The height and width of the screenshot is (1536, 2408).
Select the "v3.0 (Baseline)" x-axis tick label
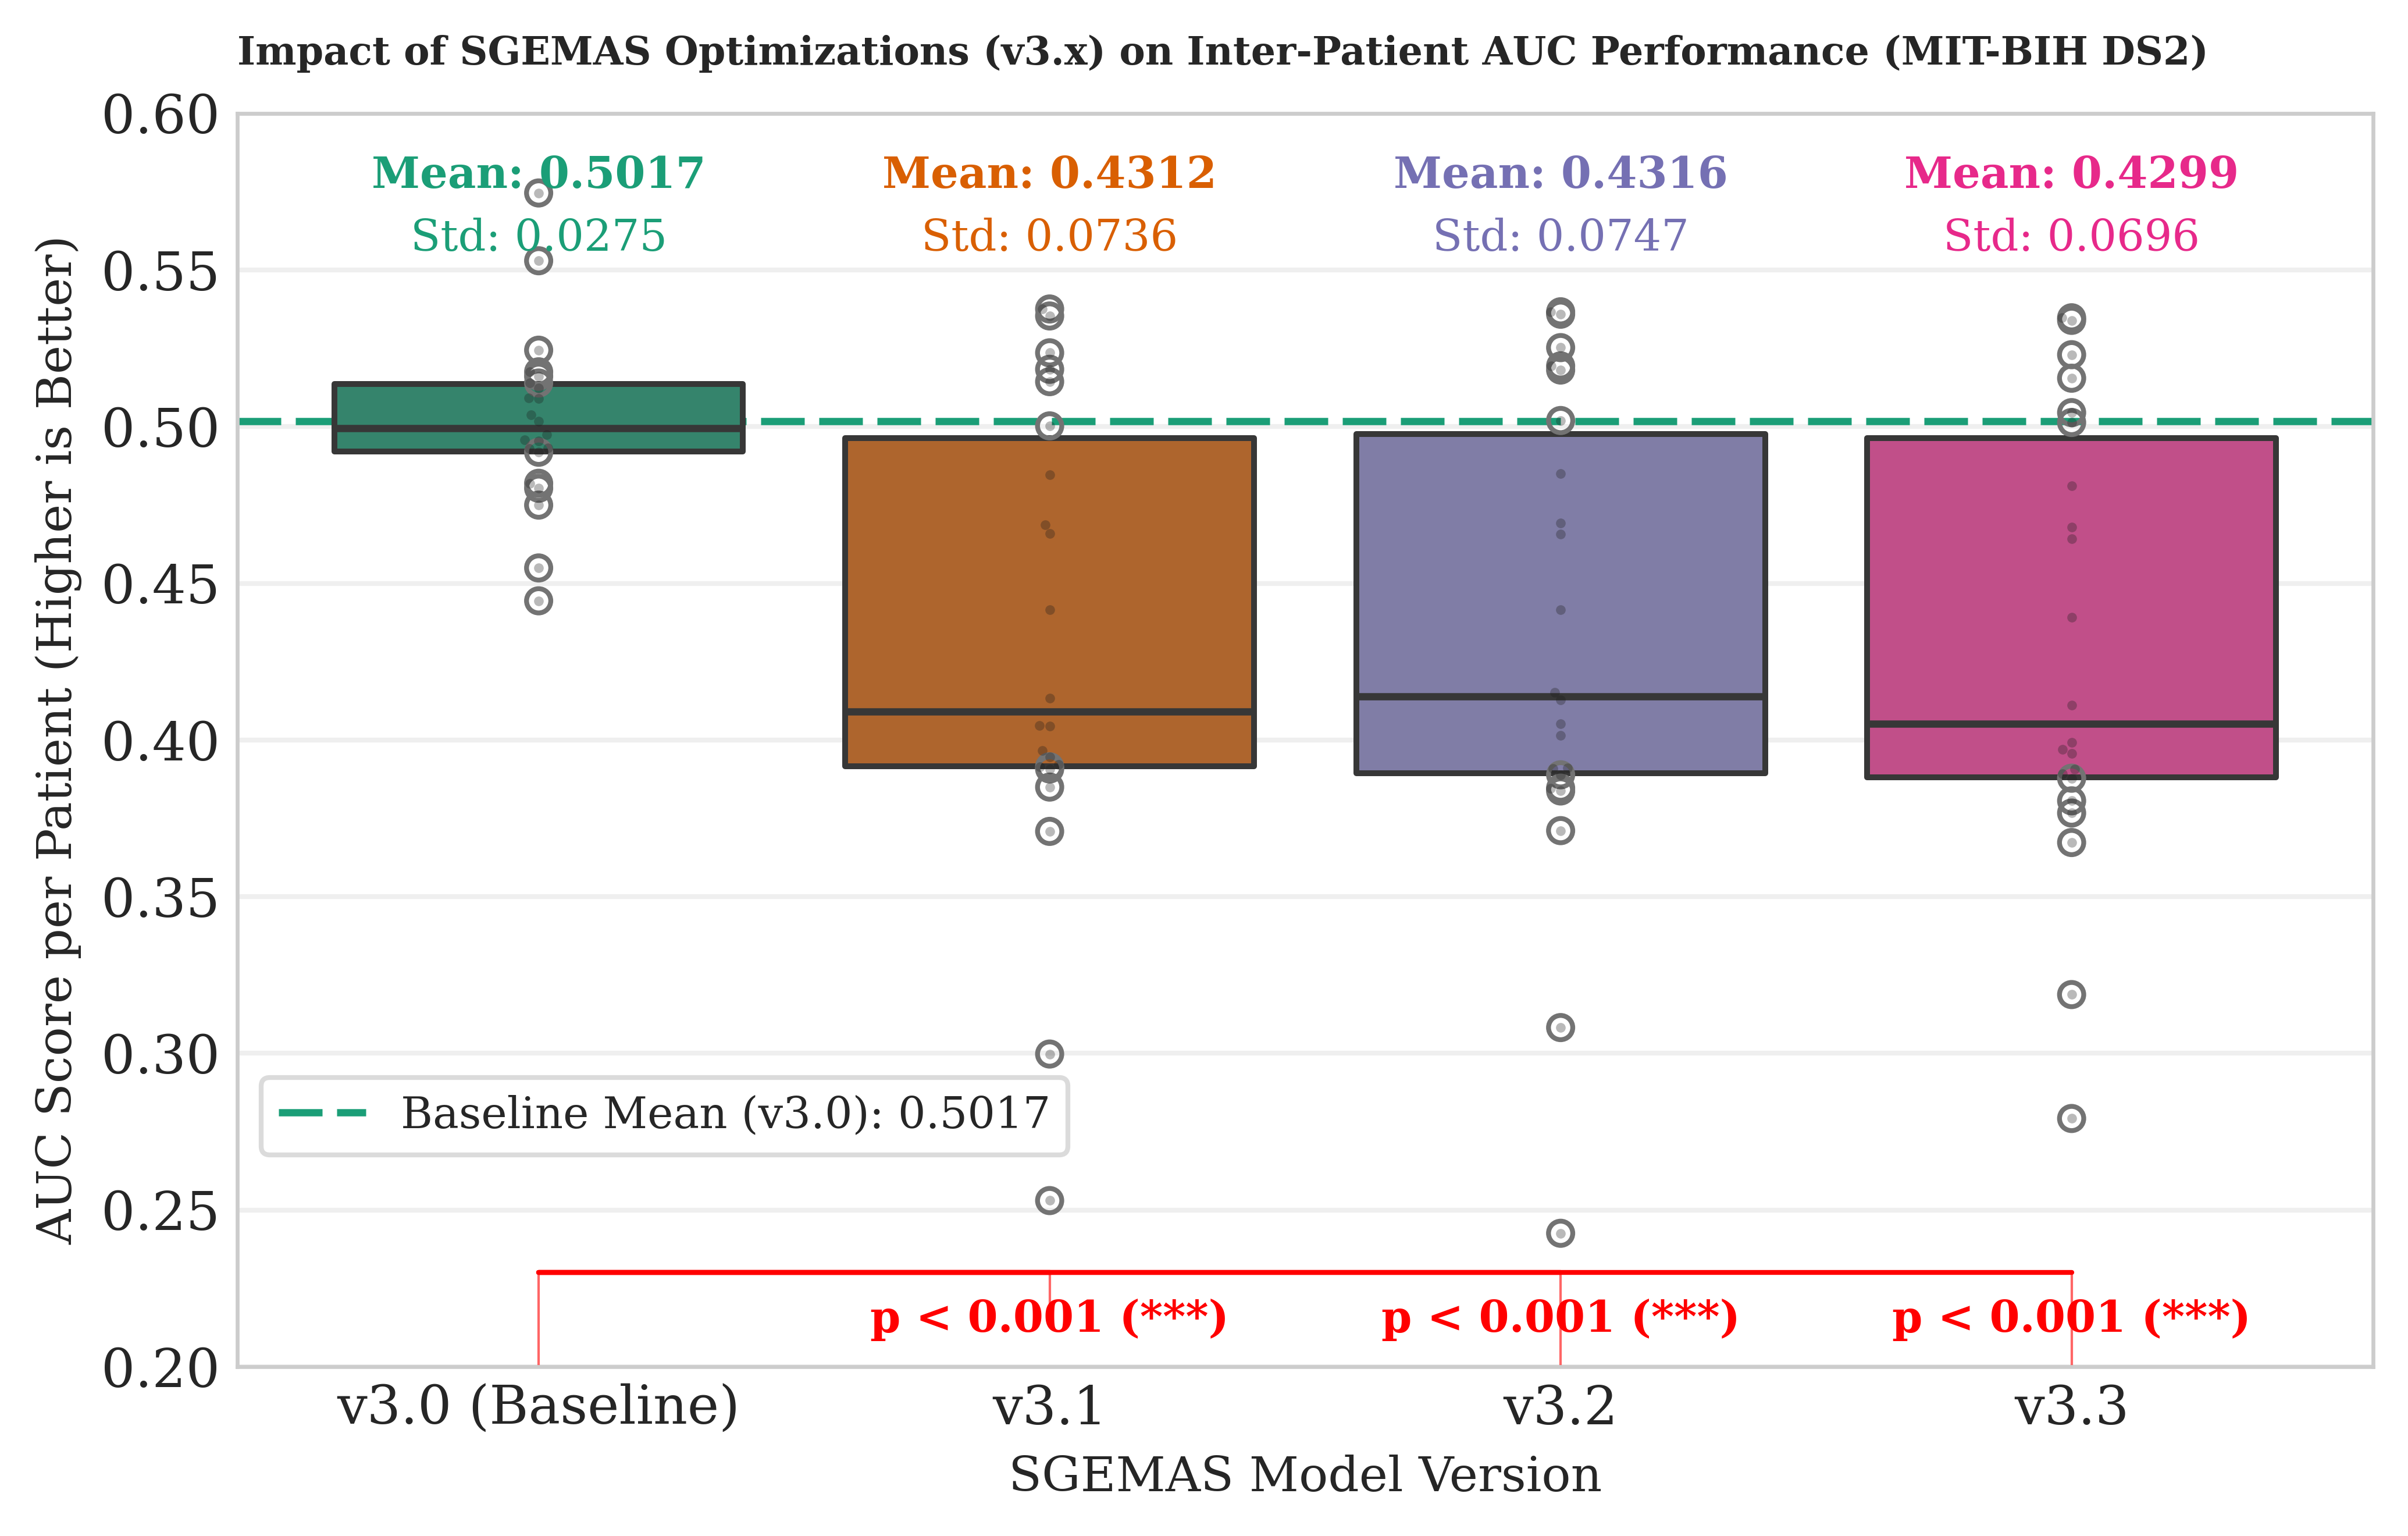point(538,1406)
